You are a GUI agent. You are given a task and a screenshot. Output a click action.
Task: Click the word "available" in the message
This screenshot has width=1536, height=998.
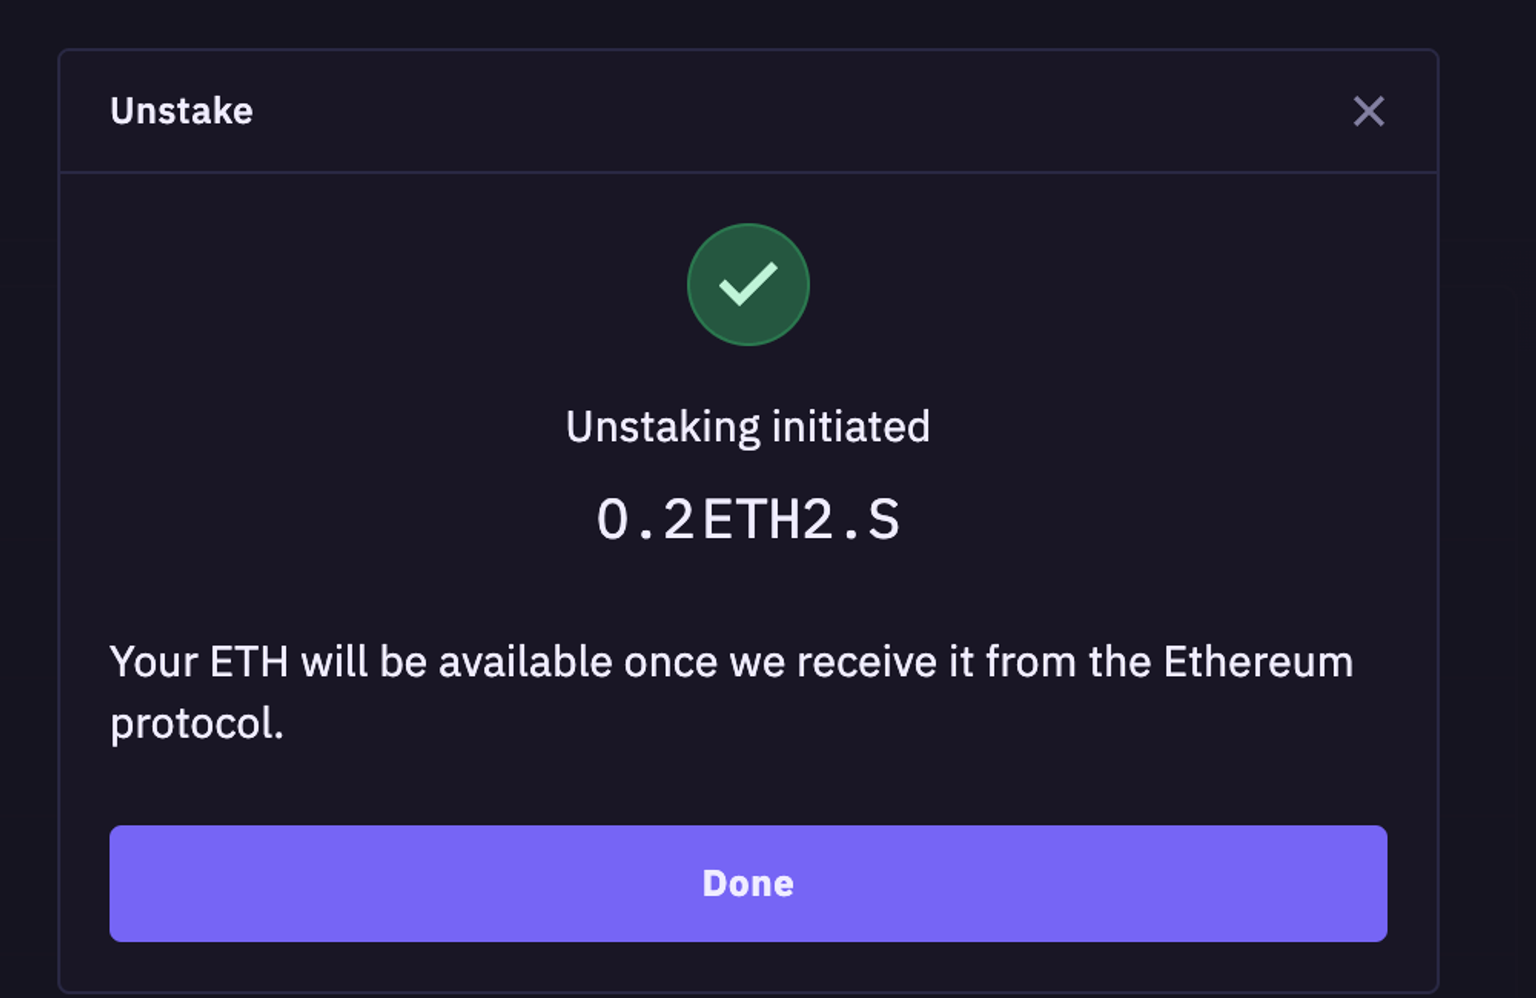(x=525, y=662)
